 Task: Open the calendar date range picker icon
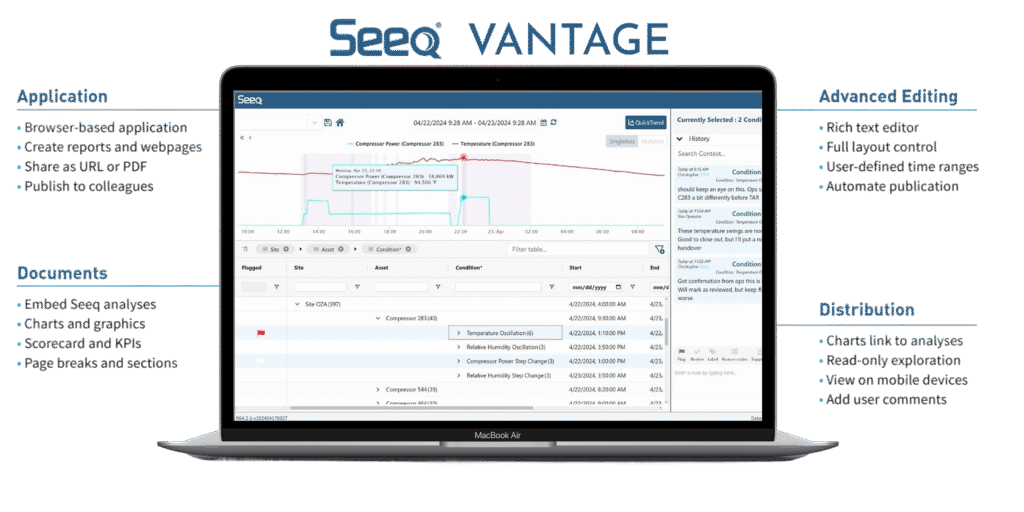tap(543, 123)
